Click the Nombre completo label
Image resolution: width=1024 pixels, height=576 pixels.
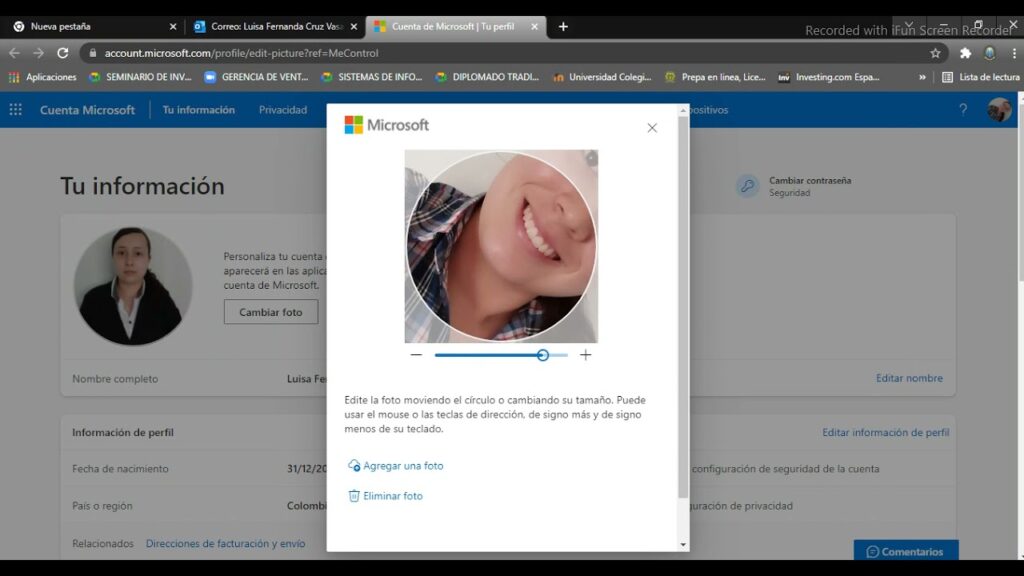tap(115, 379)
